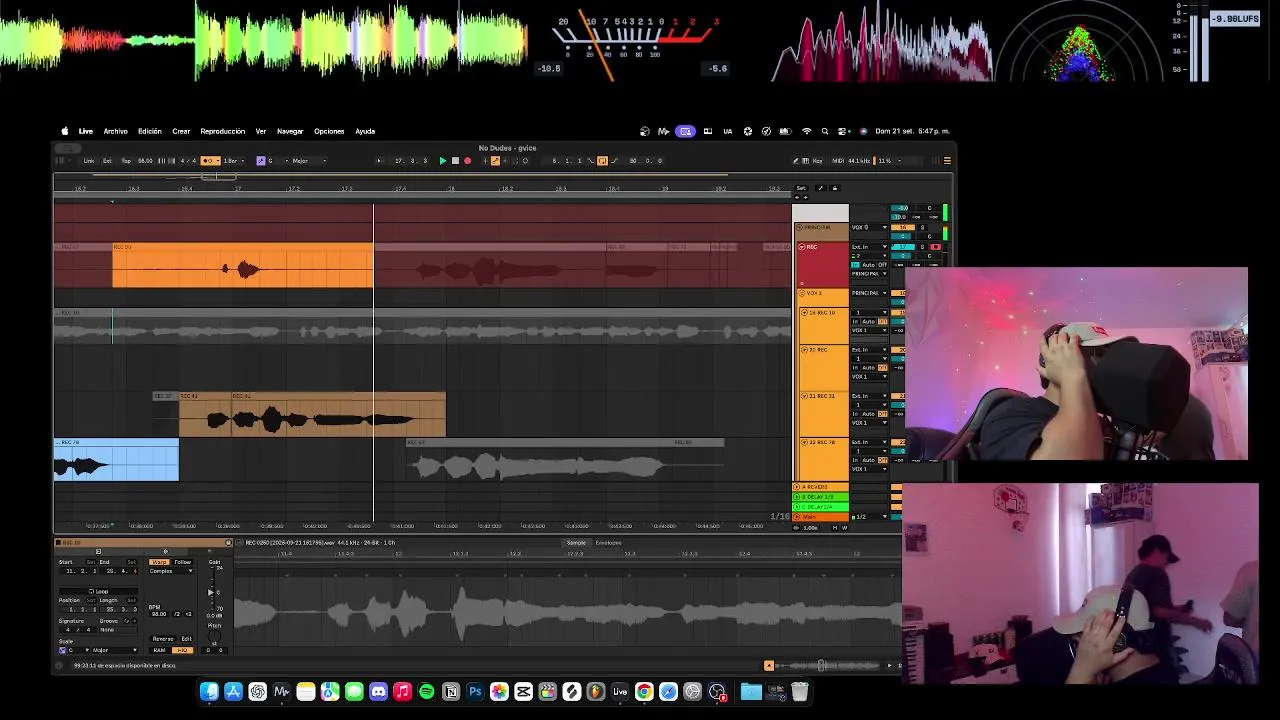This screenshot has width=1280, height=720.
Task: Start playback with the green Play button
Action: coord(443,161)
